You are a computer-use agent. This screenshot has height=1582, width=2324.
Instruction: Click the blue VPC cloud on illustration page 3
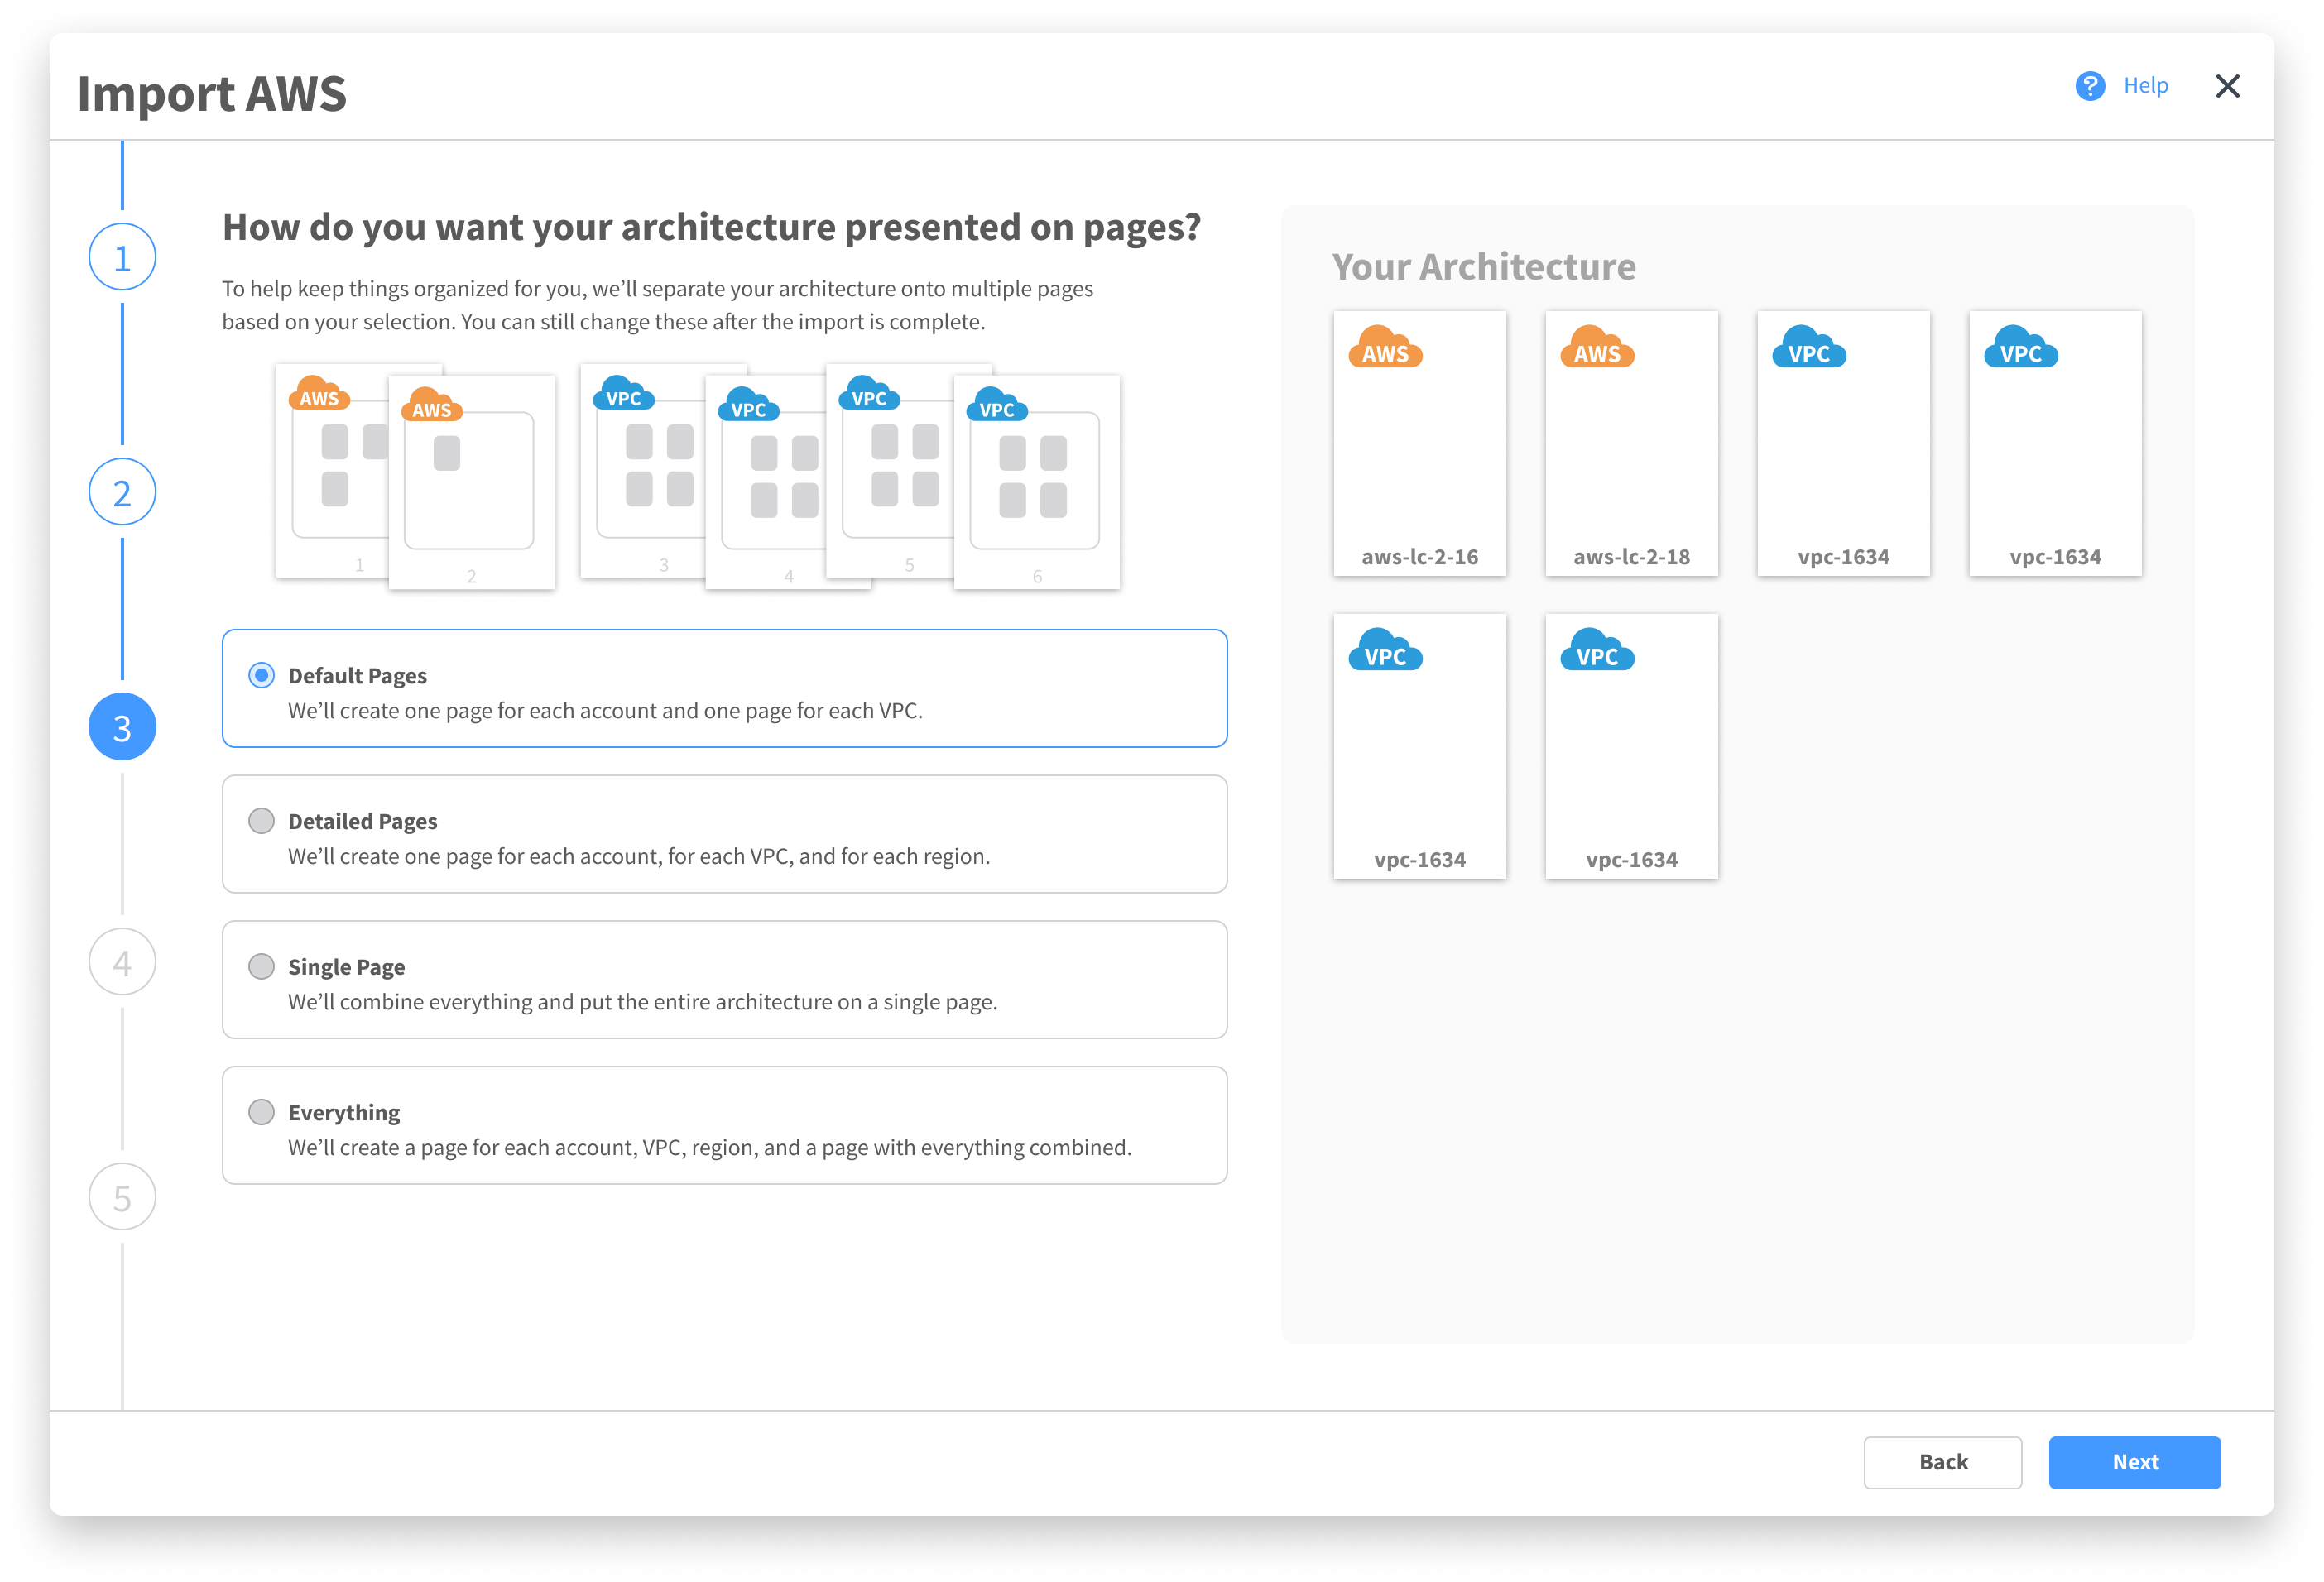(623, 394)
